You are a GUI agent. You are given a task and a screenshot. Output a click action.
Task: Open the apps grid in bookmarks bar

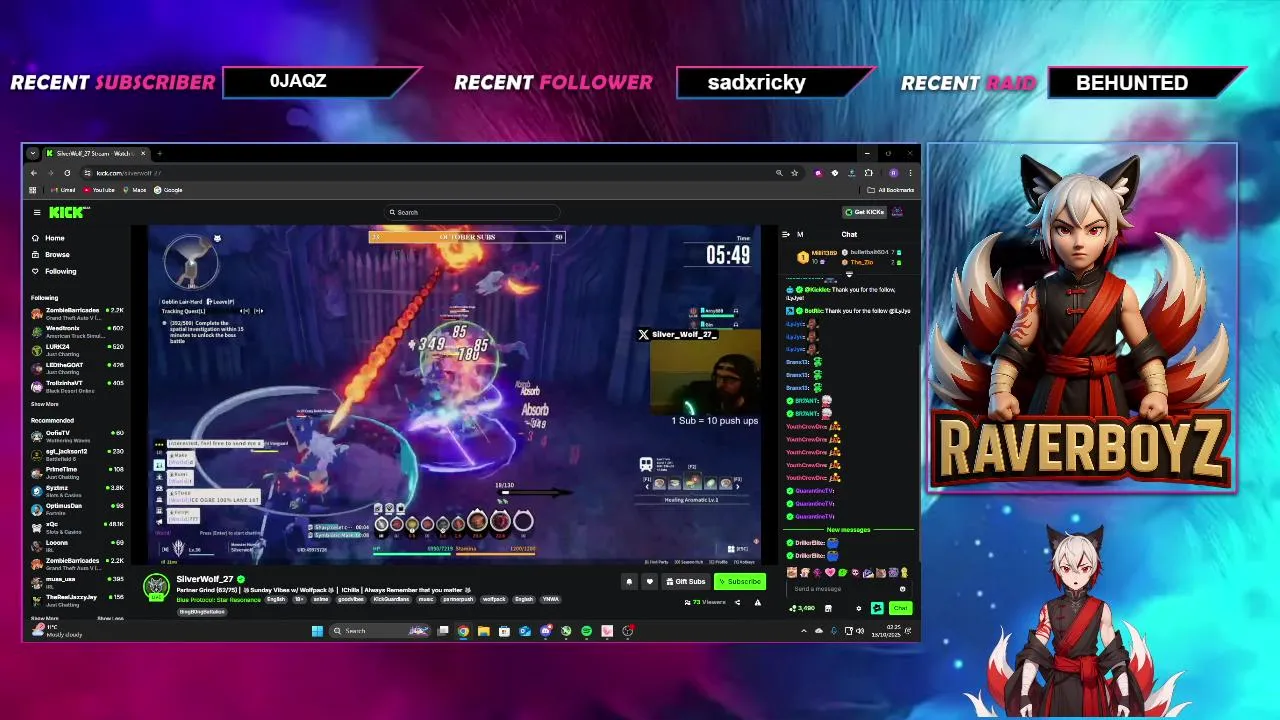pyautogui.click(x=33, y=190)
